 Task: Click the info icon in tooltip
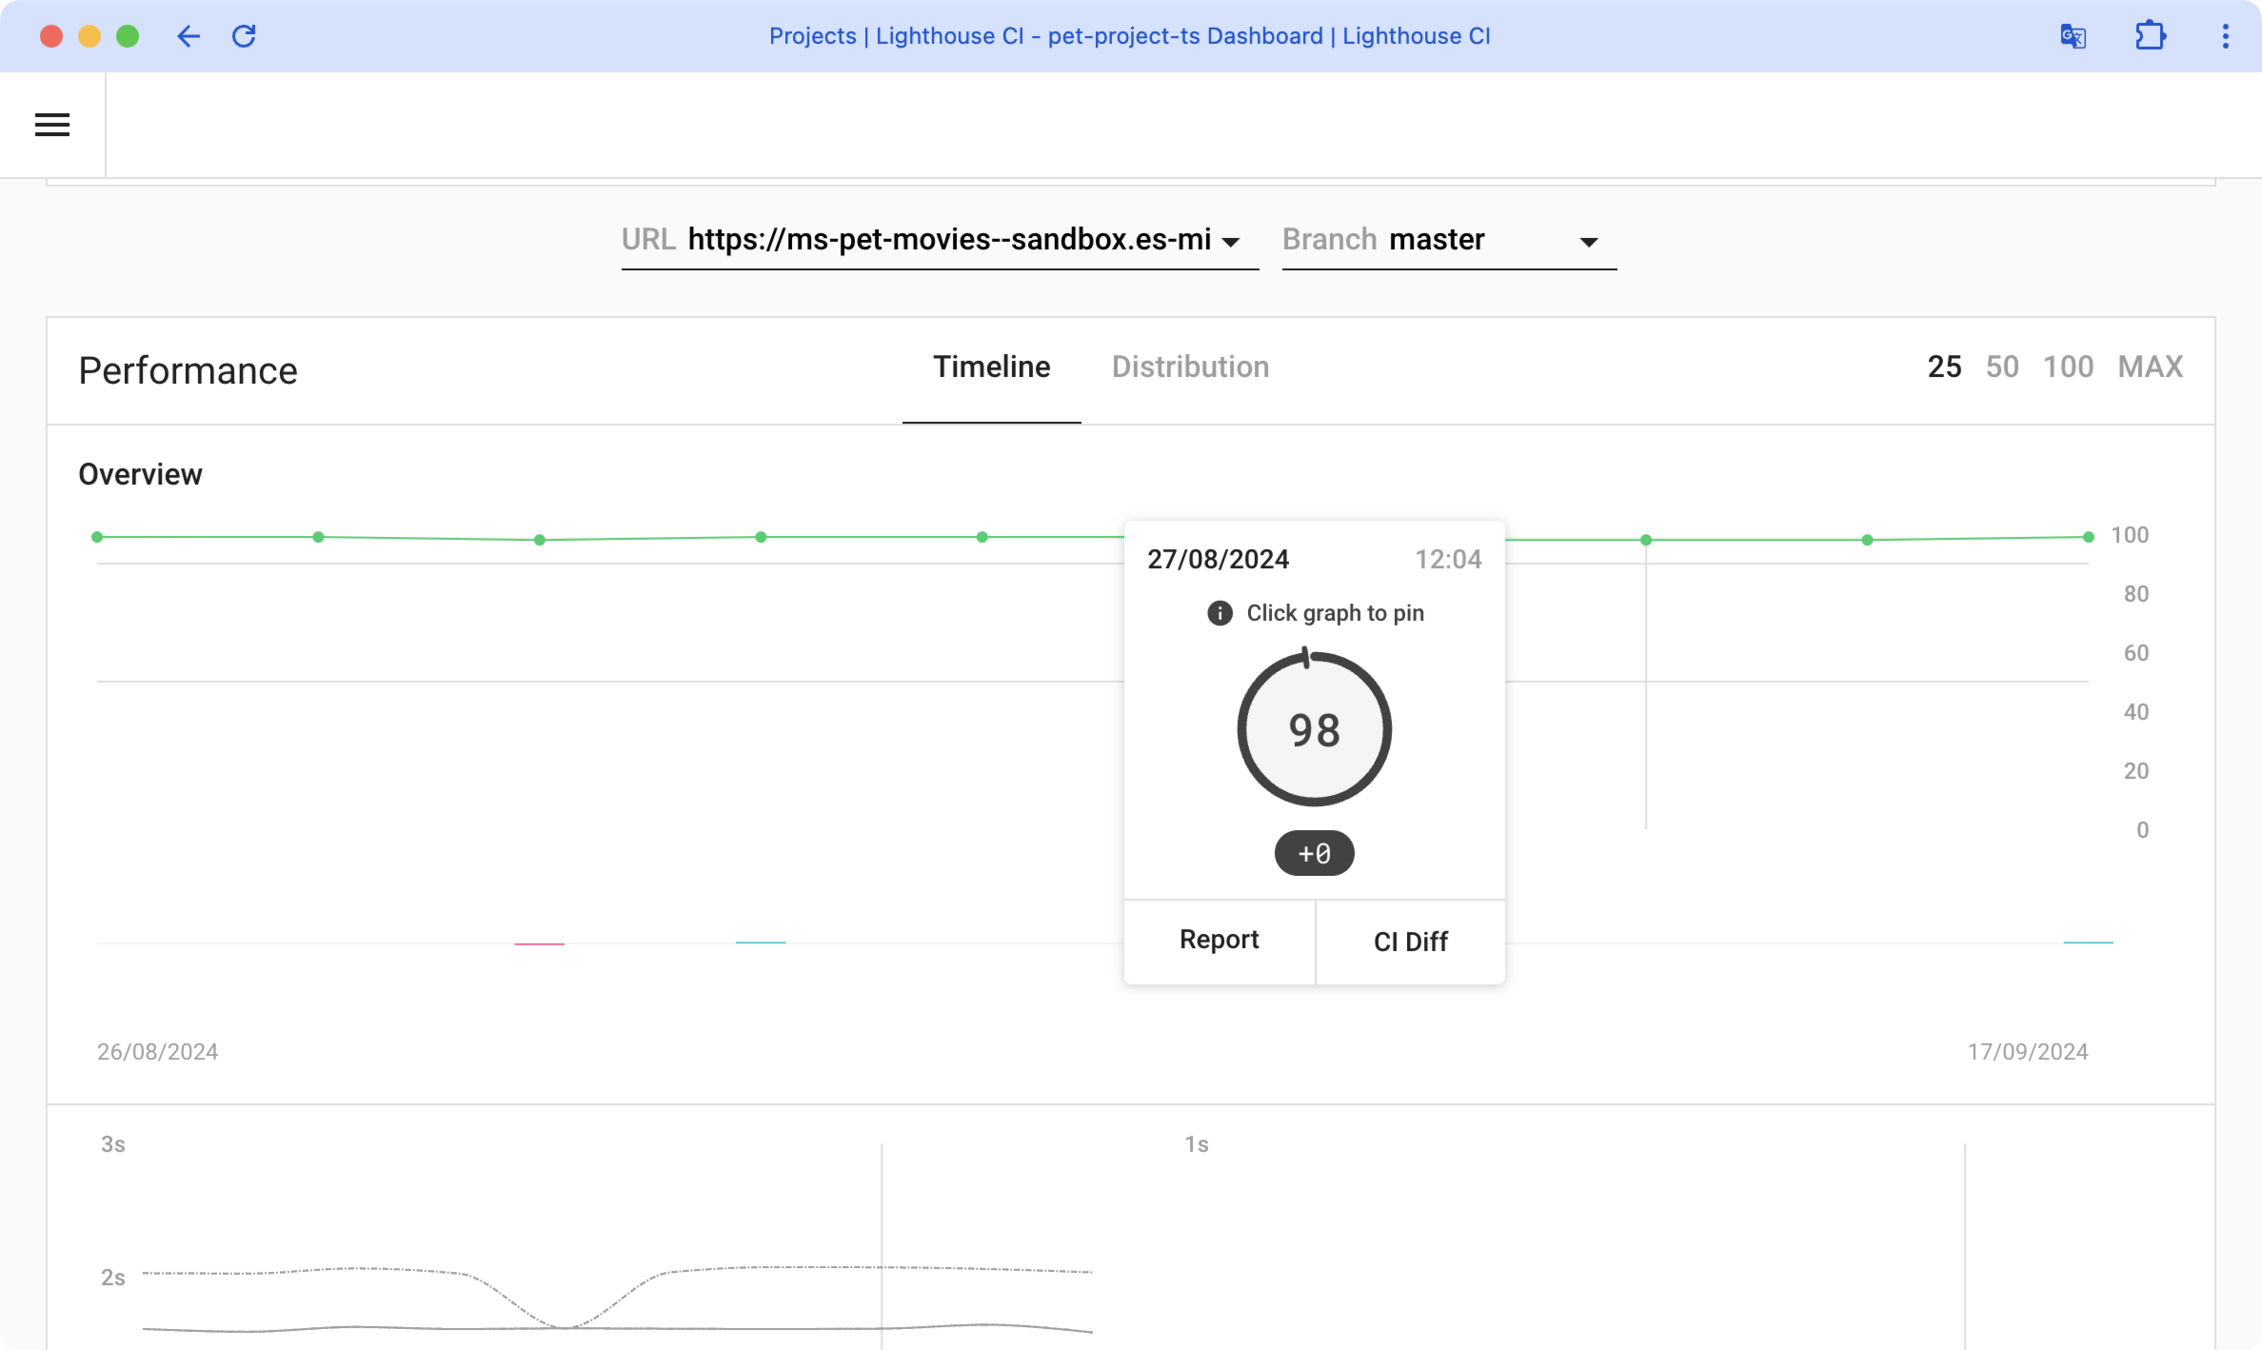1219,613
